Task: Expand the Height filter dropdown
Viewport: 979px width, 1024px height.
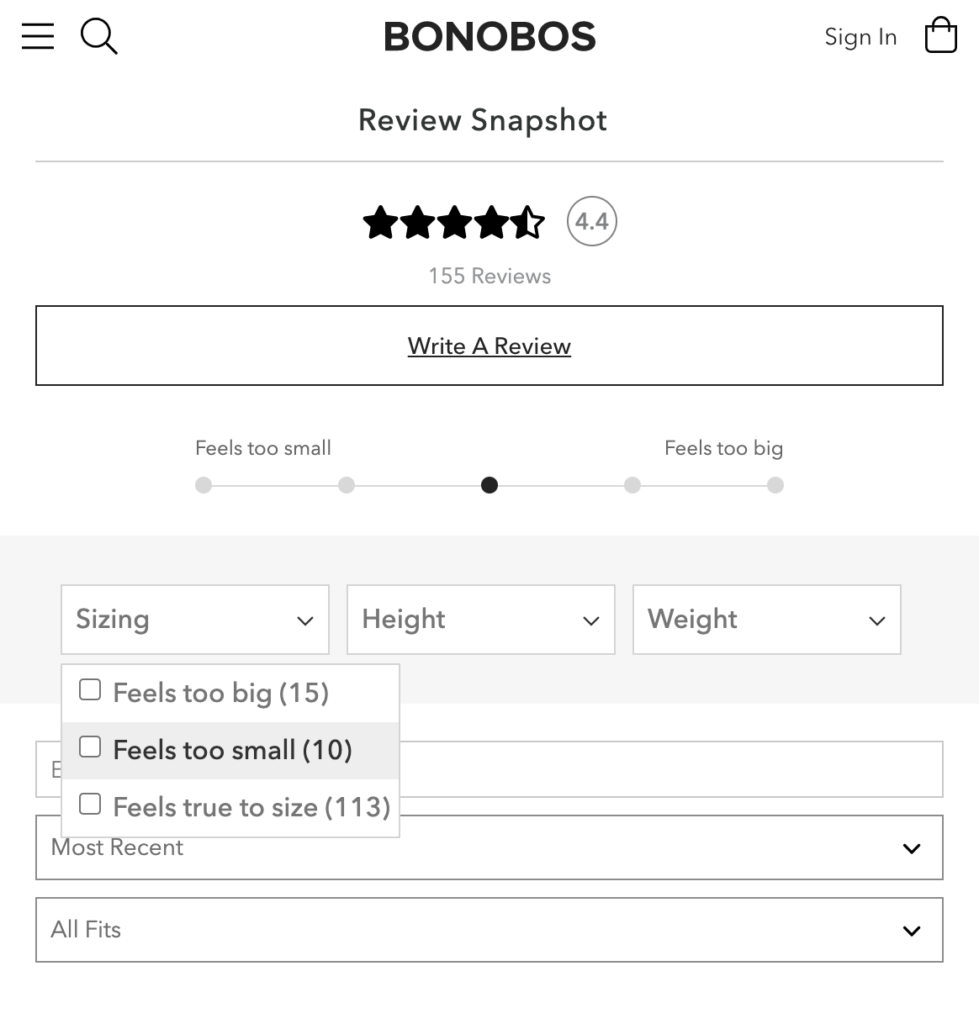Action: tap(480, 620)
